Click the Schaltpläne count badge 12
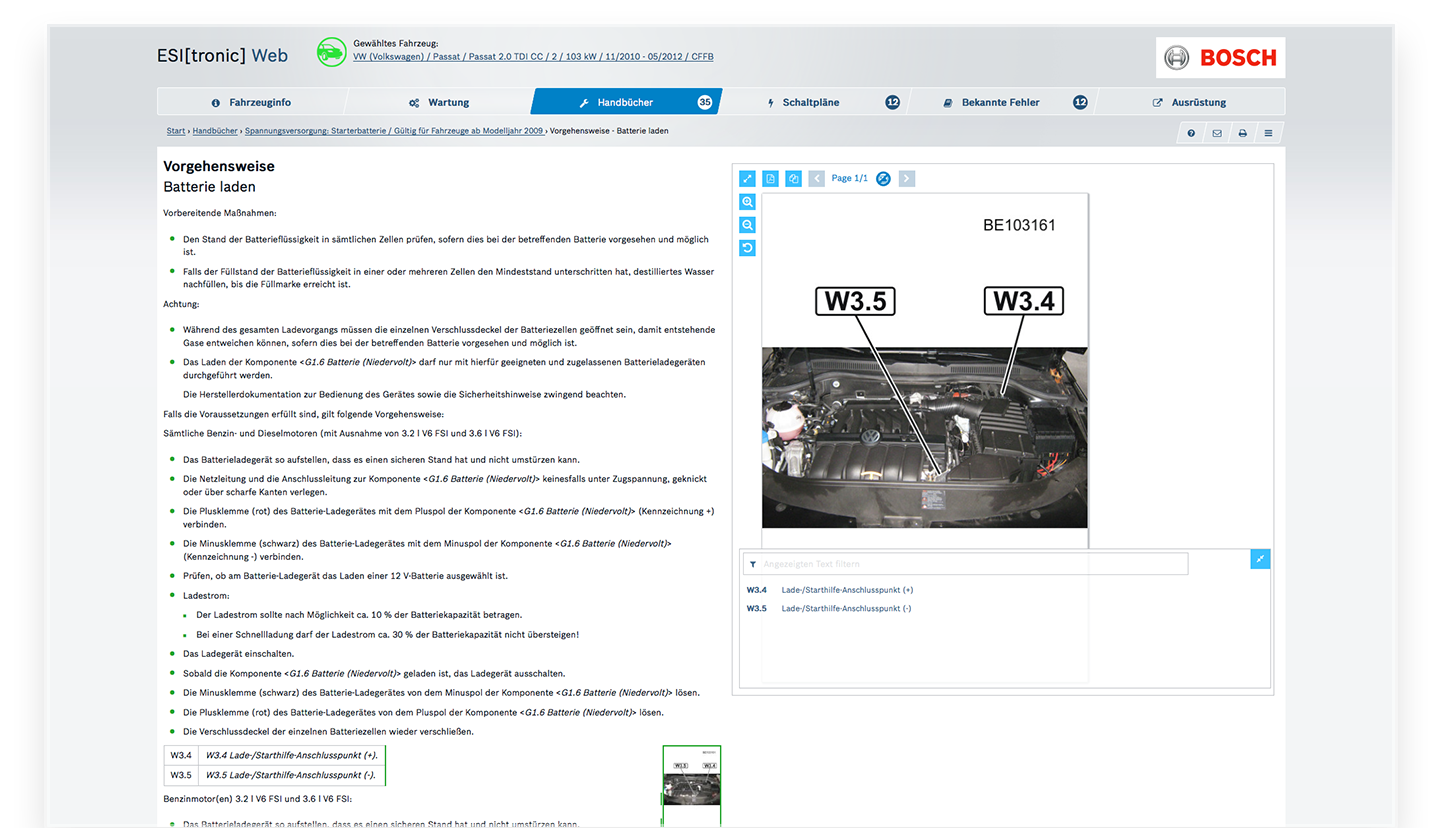 click(x=892, y=102)
